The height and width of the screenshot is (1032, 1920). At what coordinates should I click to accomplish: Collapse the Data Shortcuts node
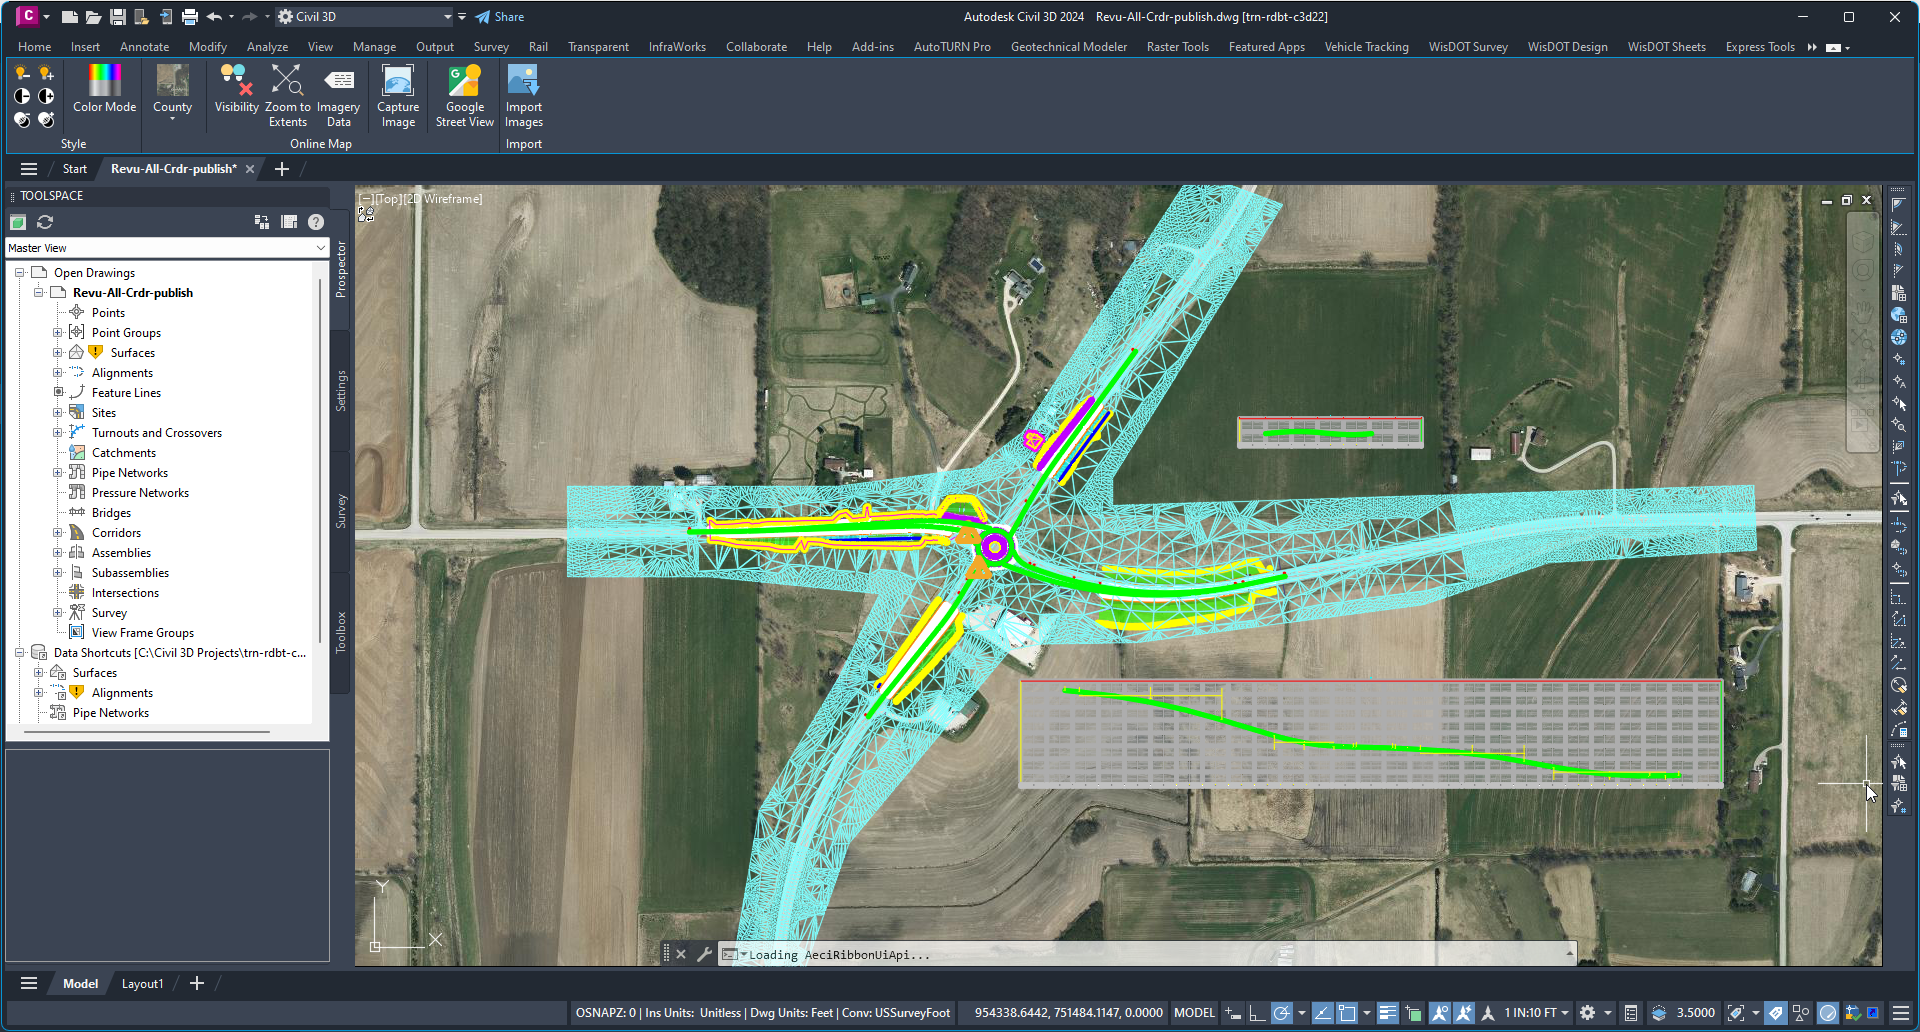pos(19,653)
